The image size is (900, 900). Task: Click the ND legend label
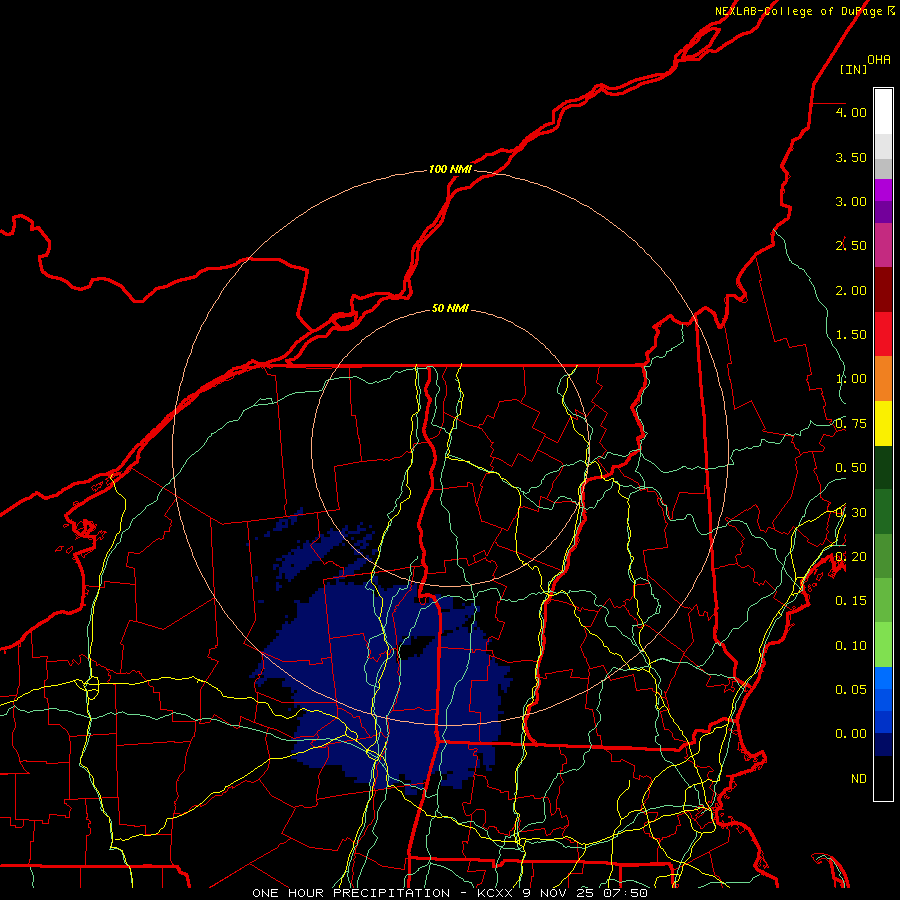click(859, 779)
